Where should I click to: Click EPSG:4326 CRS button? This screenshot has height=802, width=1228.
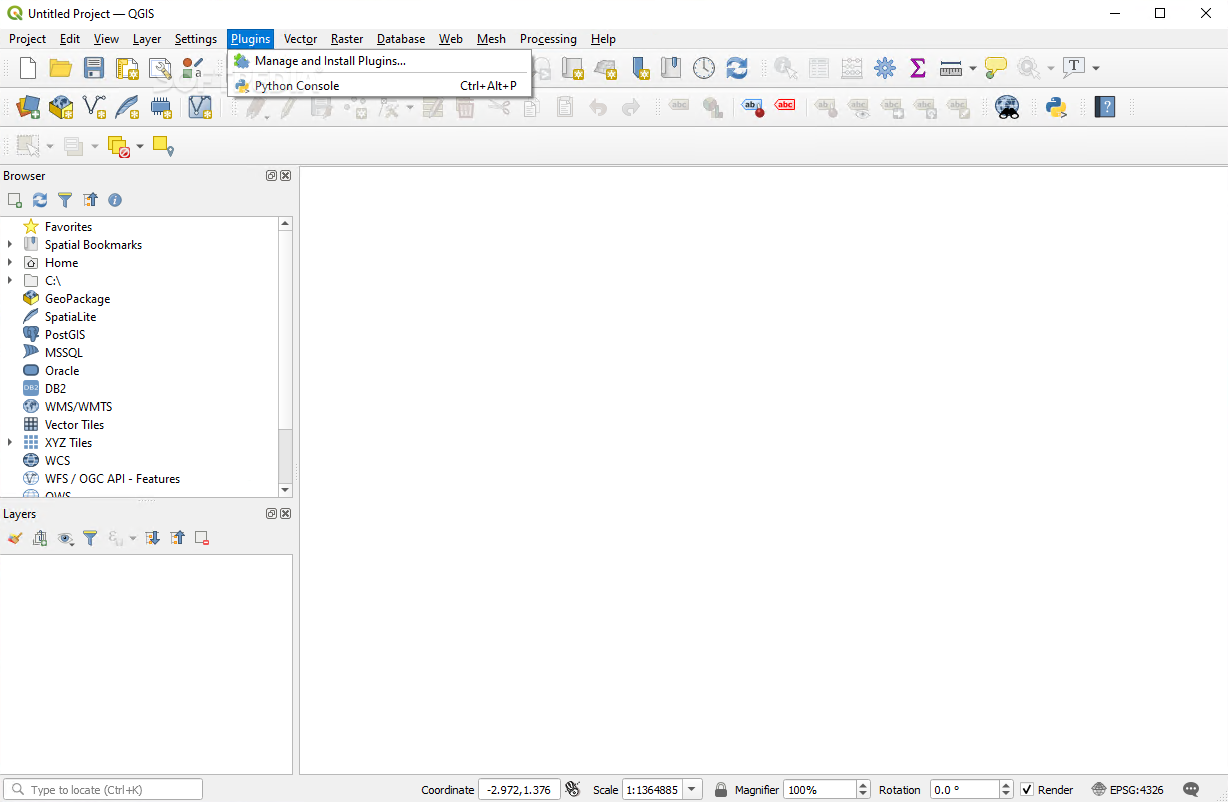(1128, 790)
